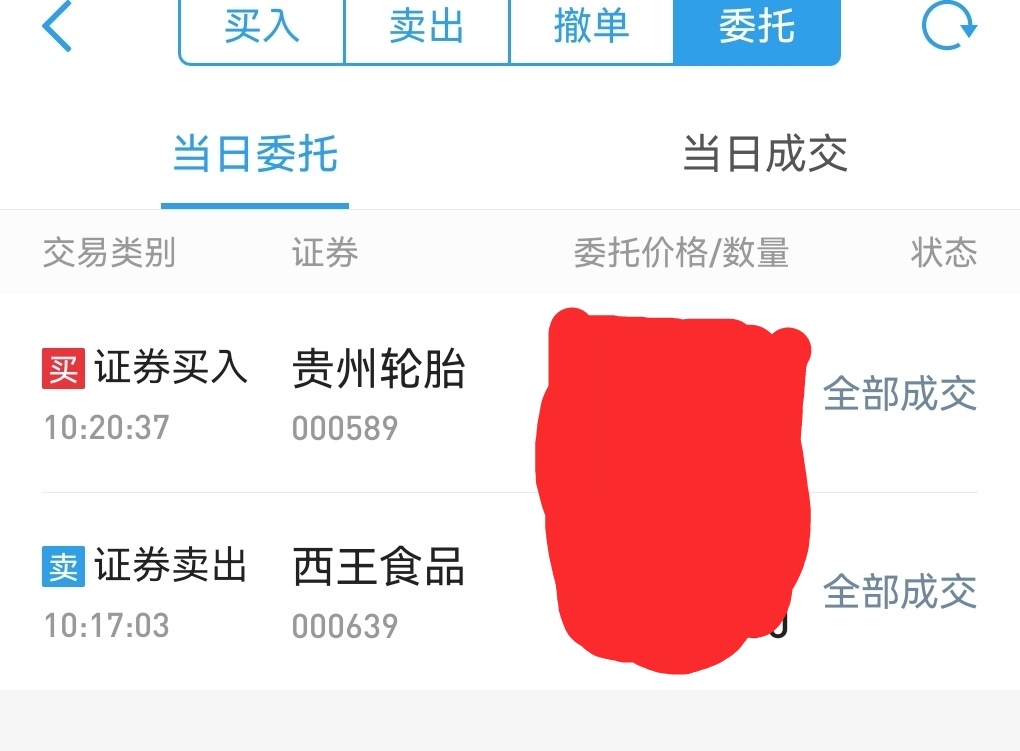Open 西王食品 stock entry
The width and height of the screenshot is (1020, 751).
click(x=379, y=566)
